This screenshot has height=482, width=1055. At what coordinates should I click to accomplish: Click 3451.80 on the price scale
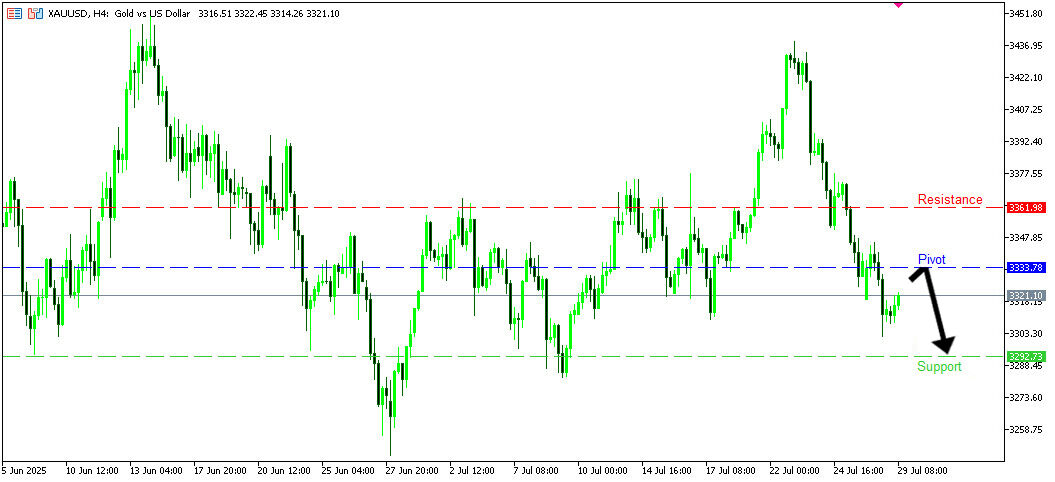tap(1026, 13)
